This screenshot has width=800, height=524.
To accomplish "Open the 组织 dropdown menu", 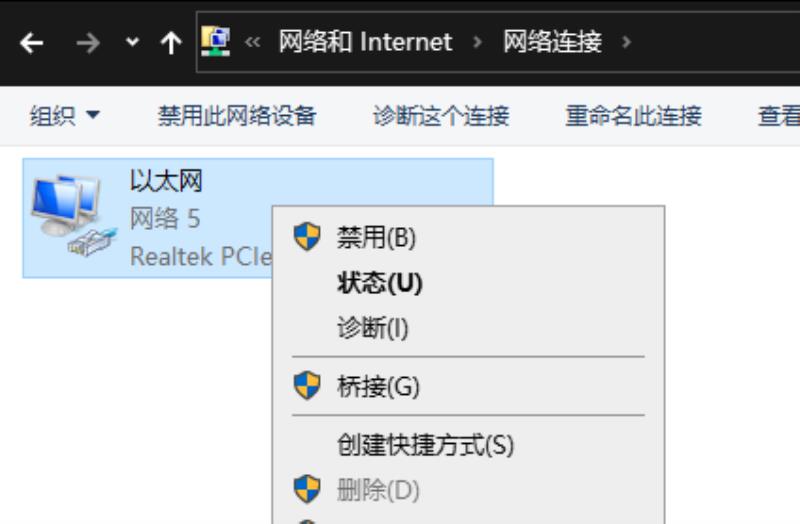I will [x=64, y=116].
